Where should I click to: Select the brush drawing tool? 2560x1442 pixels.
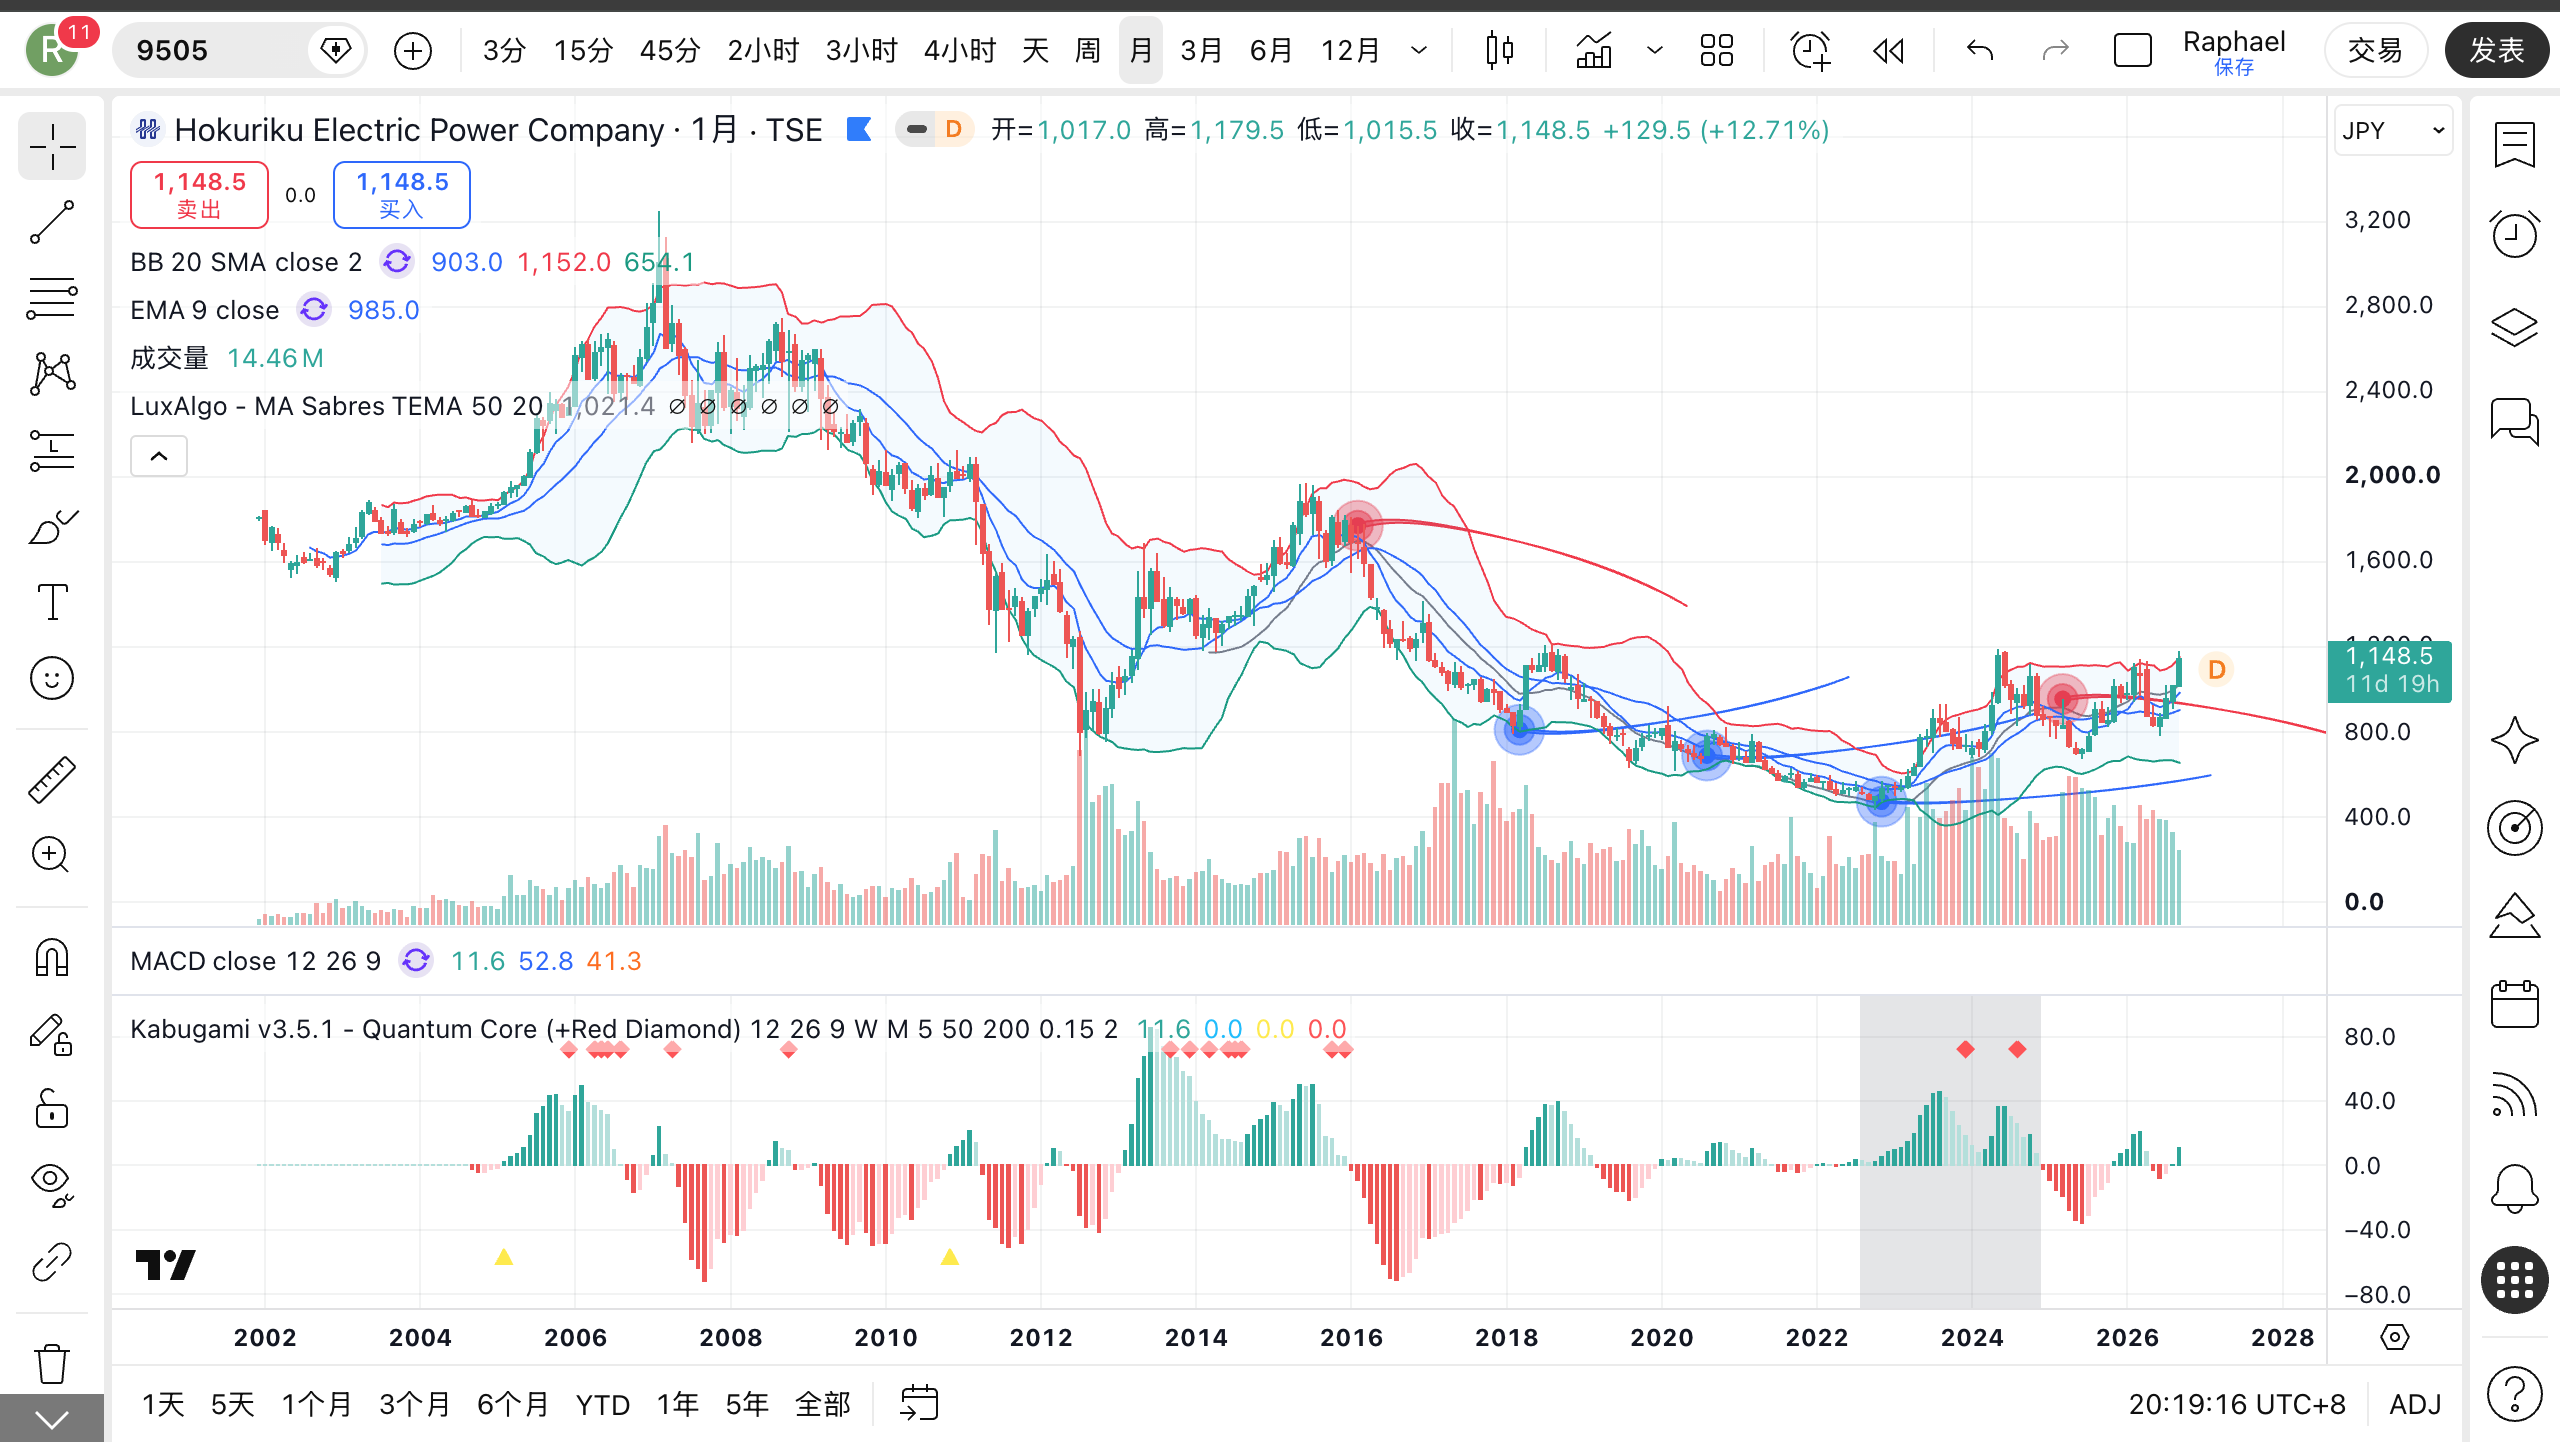pos(52,526)
